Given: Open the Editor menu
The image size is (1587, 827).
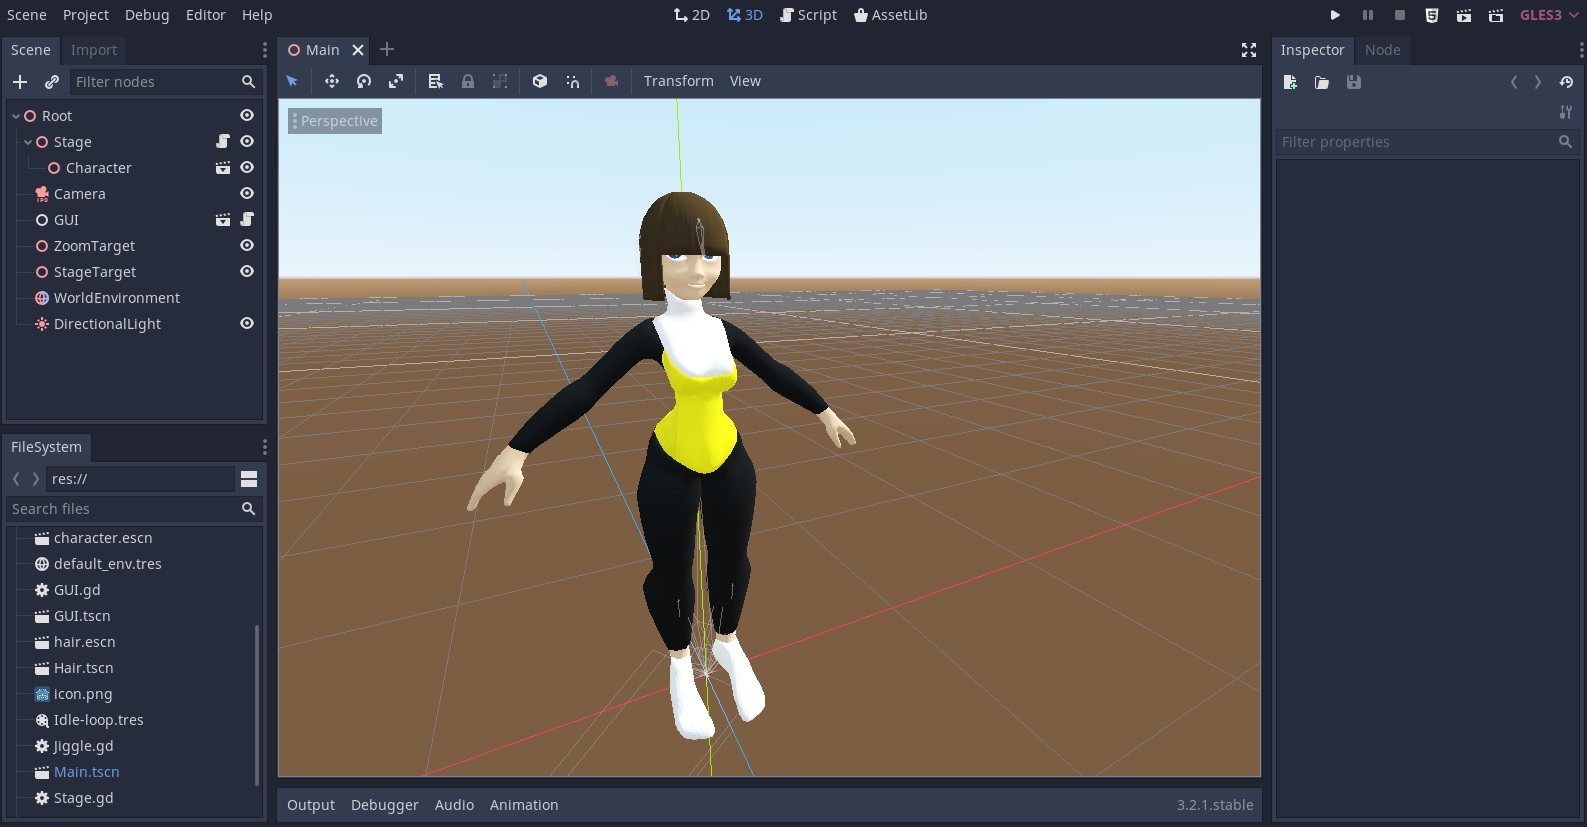Looking at the screenshot, I should coord(205,15).
